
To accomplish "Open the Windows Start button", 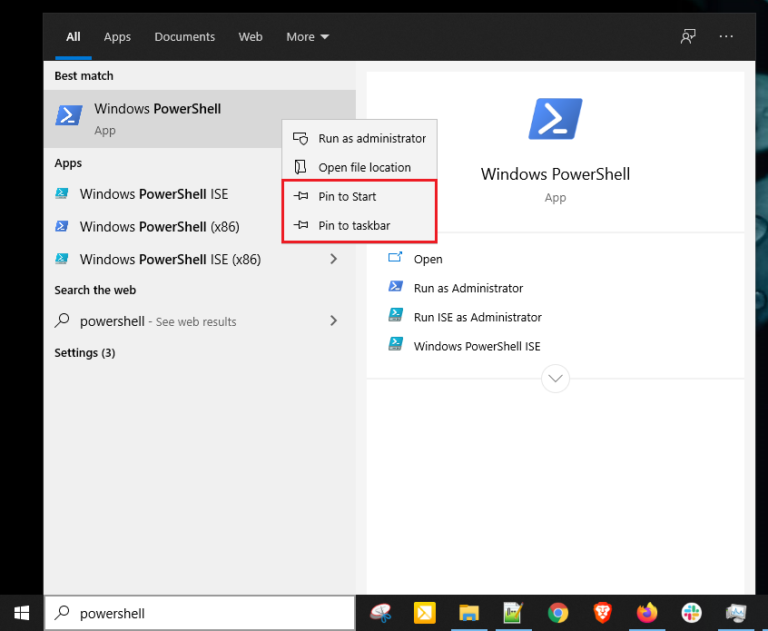I will (22, 613).
